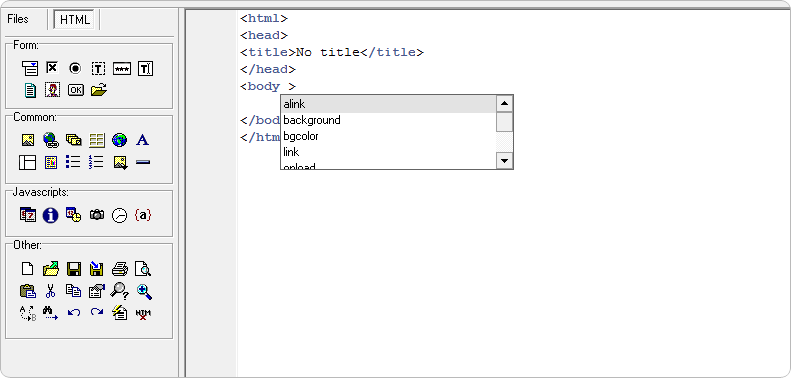Print the document (printer icon)
Screen dimensions: 791x378
coord(120,269)
